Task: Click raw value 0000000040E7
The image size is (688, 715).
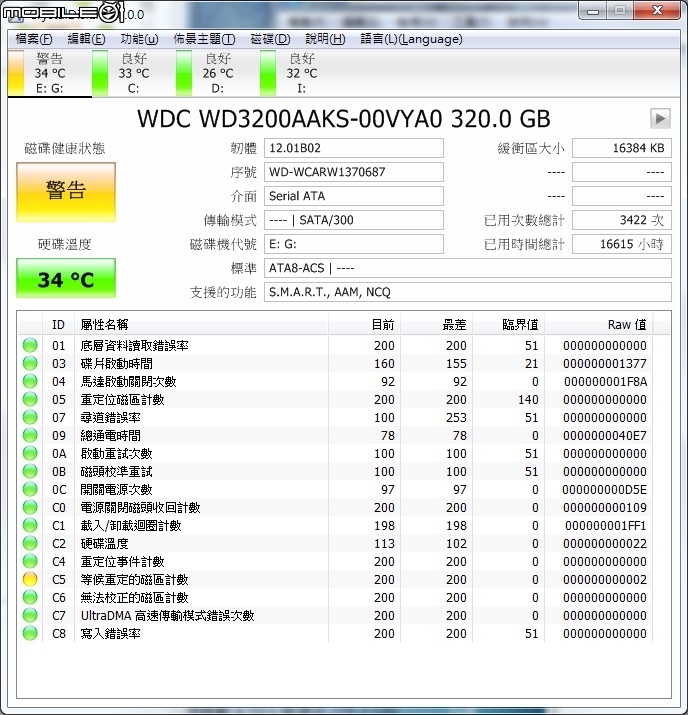Action: (605, 436)
